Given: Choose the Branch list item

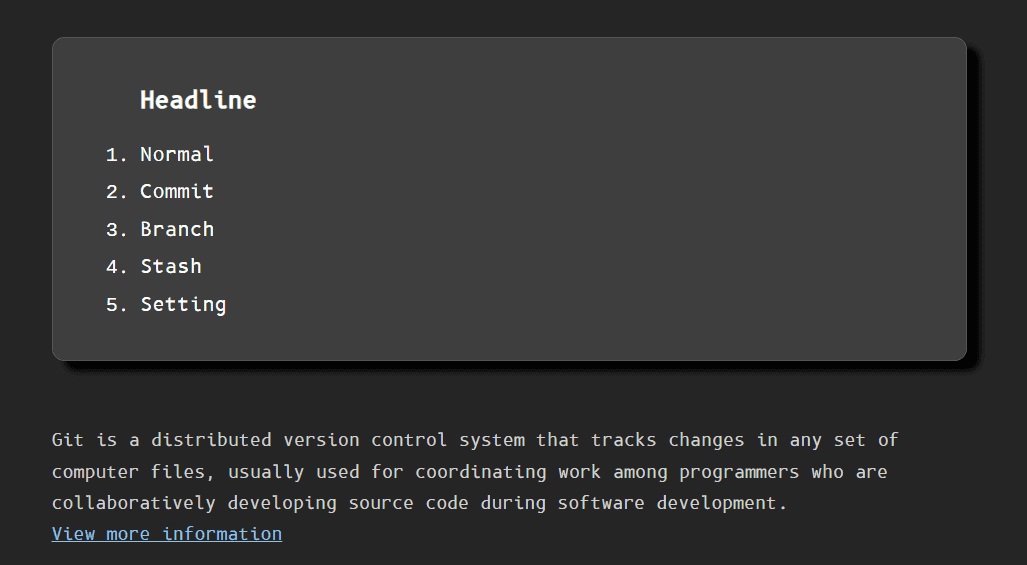Looking at the screenshot, I should coord(177,229).
